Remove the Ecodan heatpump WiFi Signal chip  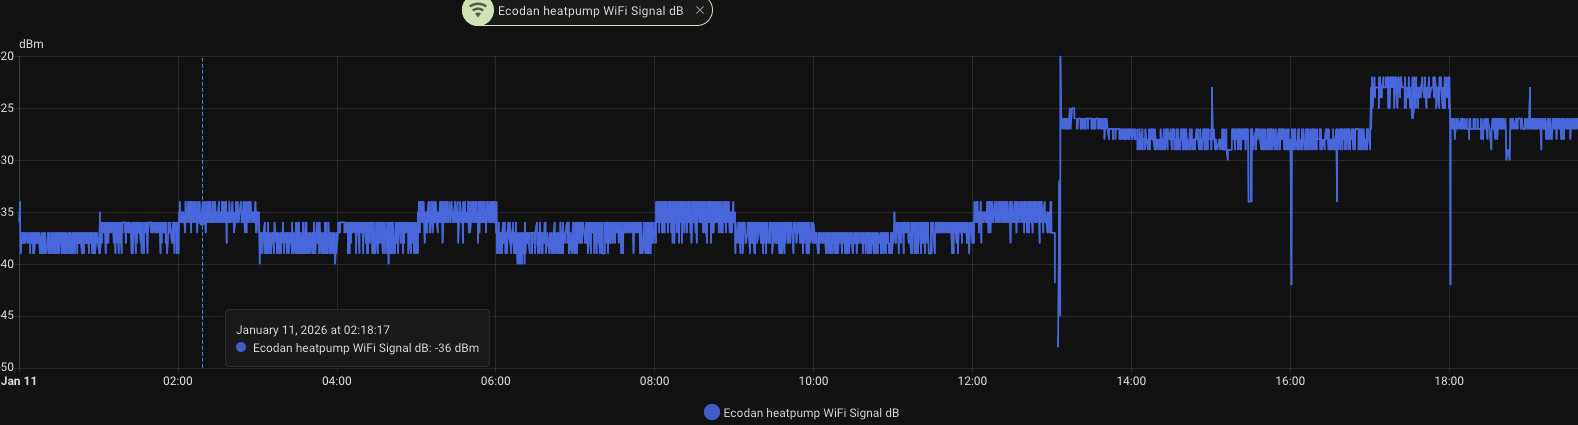click(x=700, y=10)
